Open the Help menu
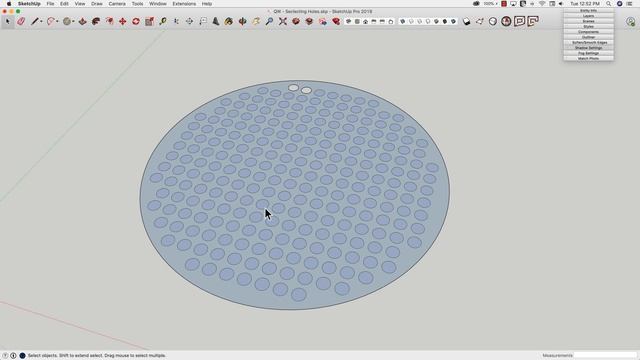Viewport: 640px width, 360px height. [x=207, y=4]
